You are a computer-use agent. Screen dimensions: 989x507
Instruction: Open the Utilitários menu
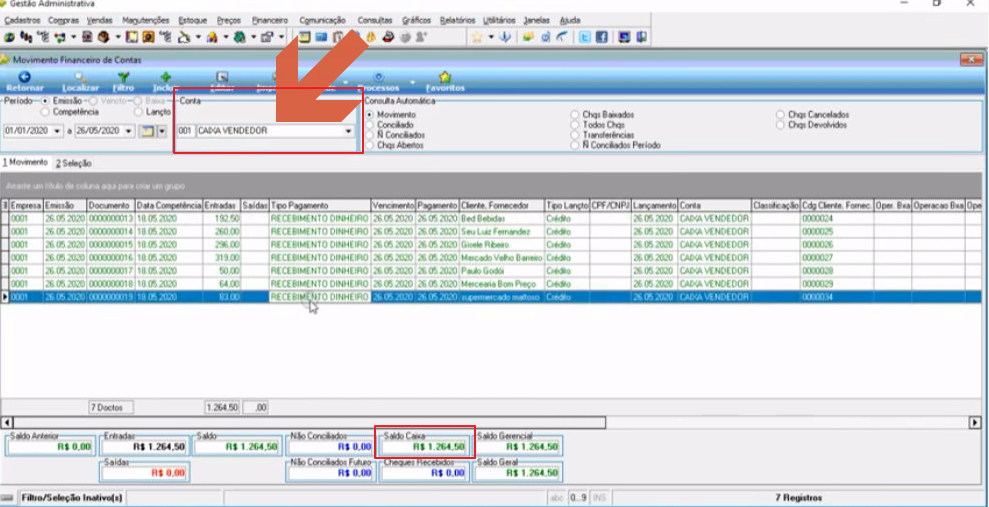[500, 20]
